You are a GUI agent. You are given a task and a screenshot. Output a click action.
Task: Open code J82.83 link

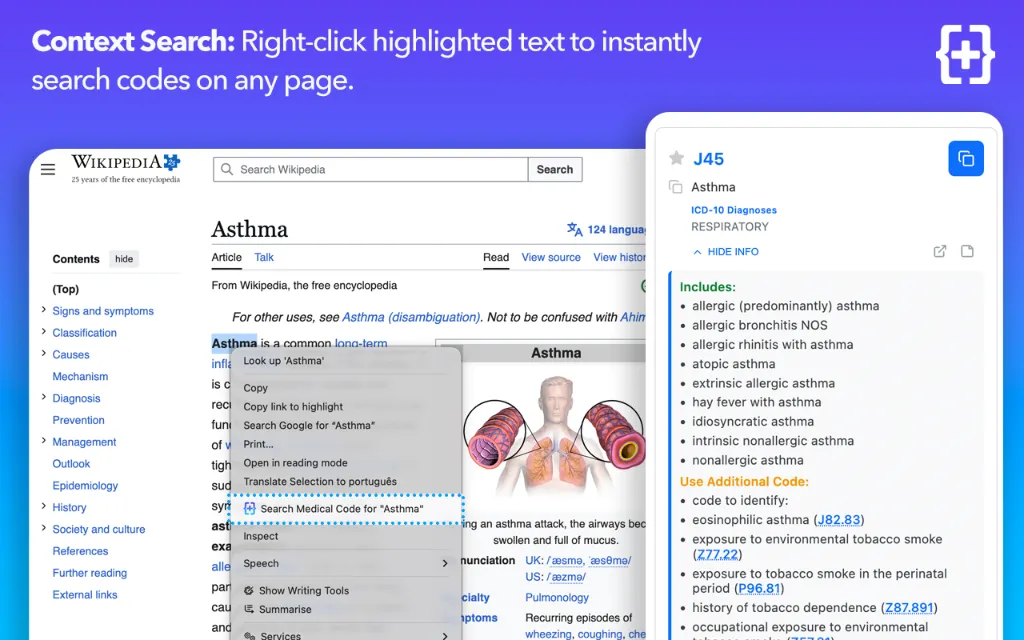tap(839, 520)
